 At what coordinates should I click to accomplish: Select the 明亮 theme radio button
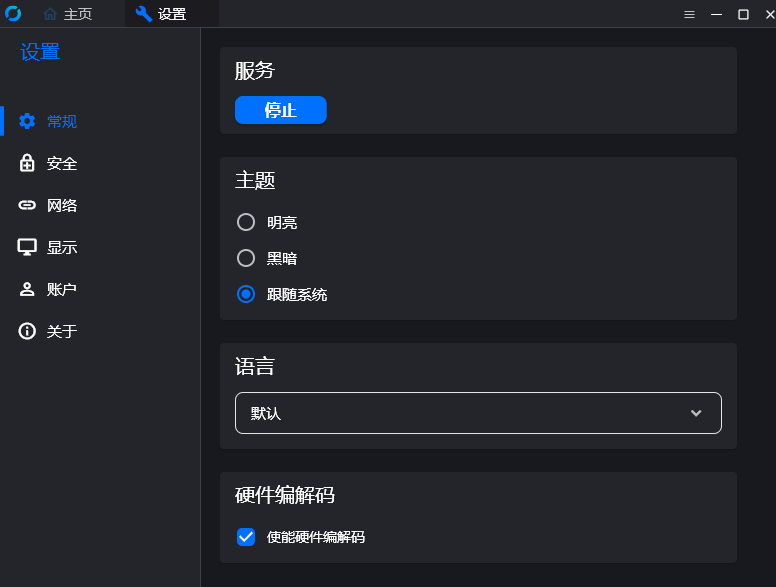[246, 222]
